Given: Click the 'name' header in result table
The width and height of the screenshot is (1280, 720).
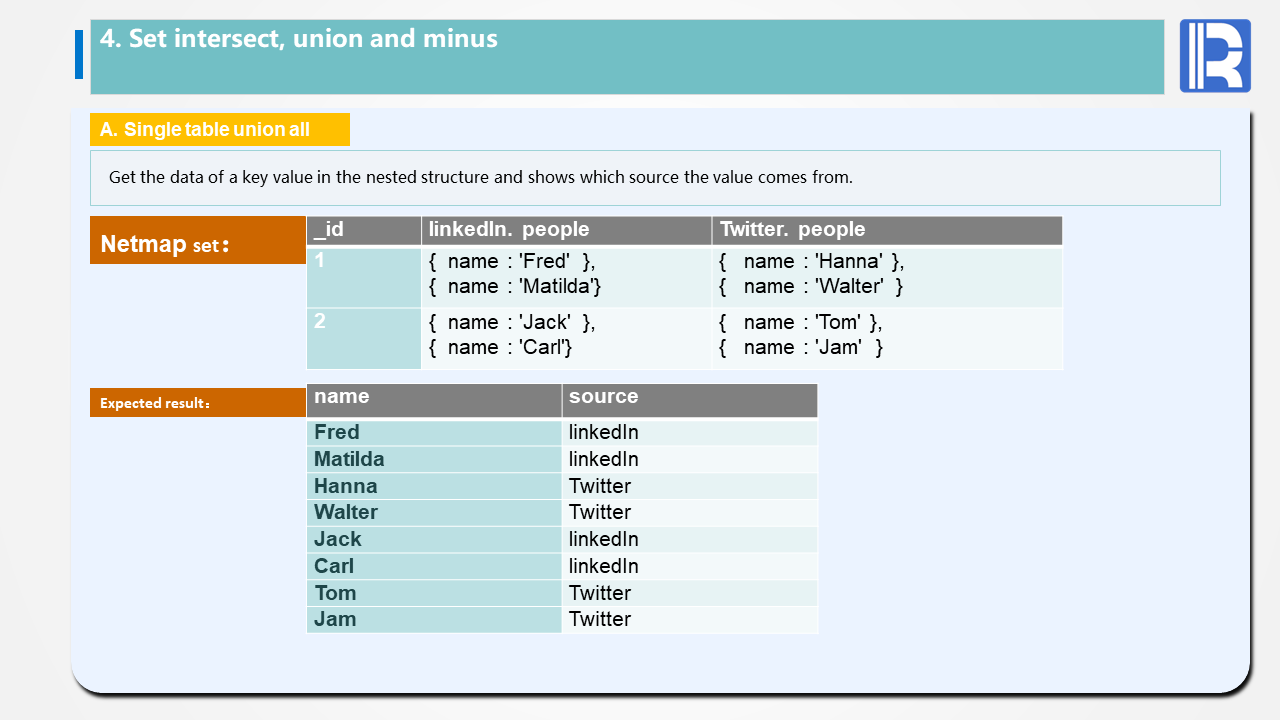Looking at the screenshot, I should tap(433, 399).
